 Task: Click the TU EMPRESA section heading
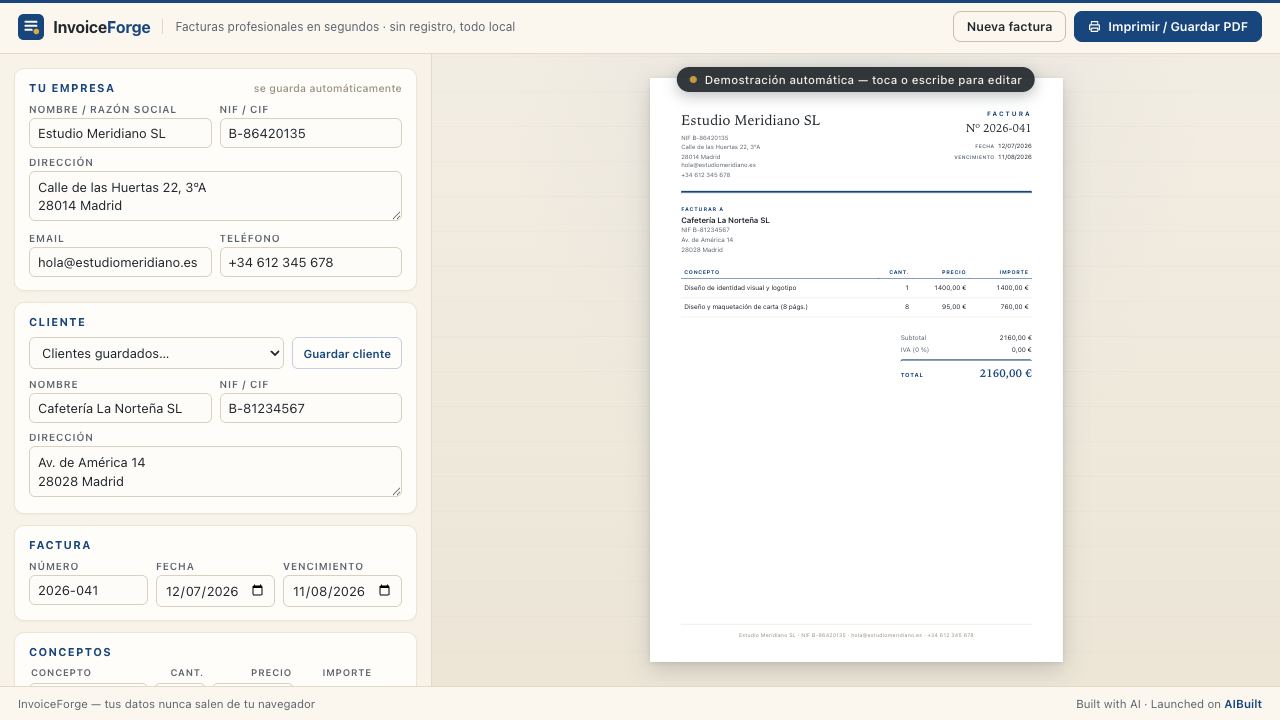[x=72, y=88]
